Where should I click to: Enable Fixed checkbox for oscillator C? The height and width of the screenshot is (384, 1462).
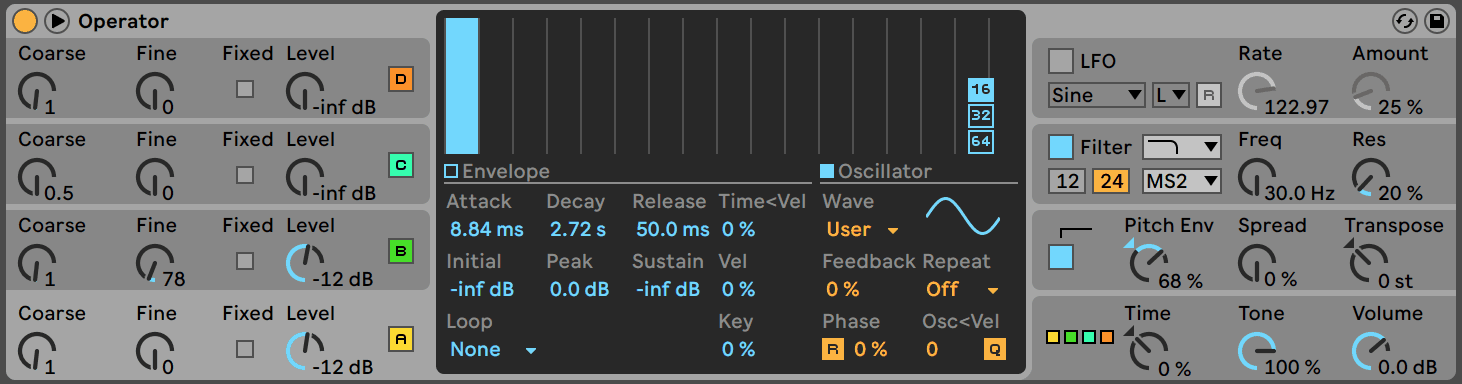coord(244,175)
